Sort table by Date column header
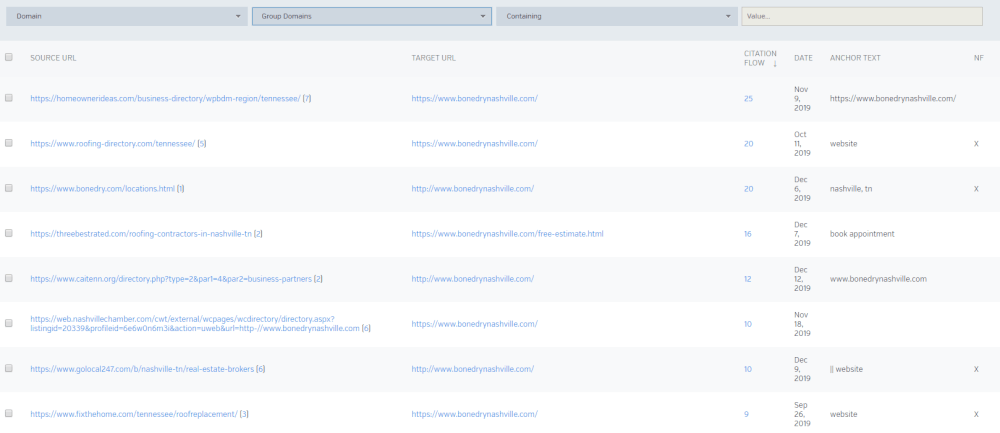Image resolution: width=1000 pixels, height=433 pixels. click(x=803, y=58)
